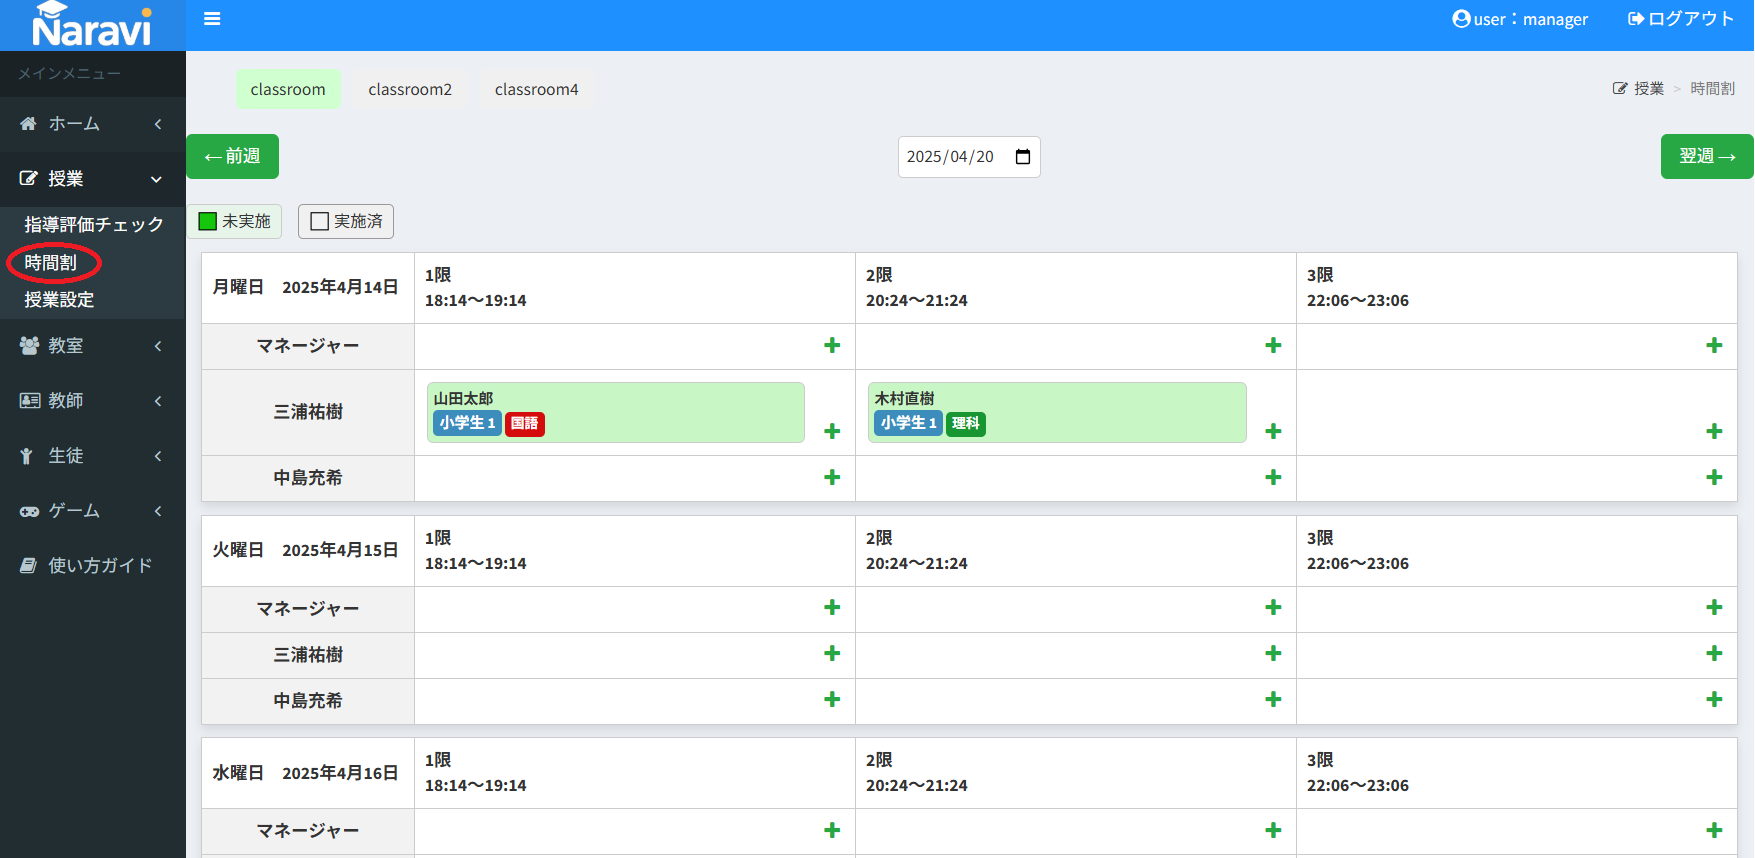1755x858 pixels.
Task: Add class for マネージャー Monday 1限
Action: coord(832,345)
